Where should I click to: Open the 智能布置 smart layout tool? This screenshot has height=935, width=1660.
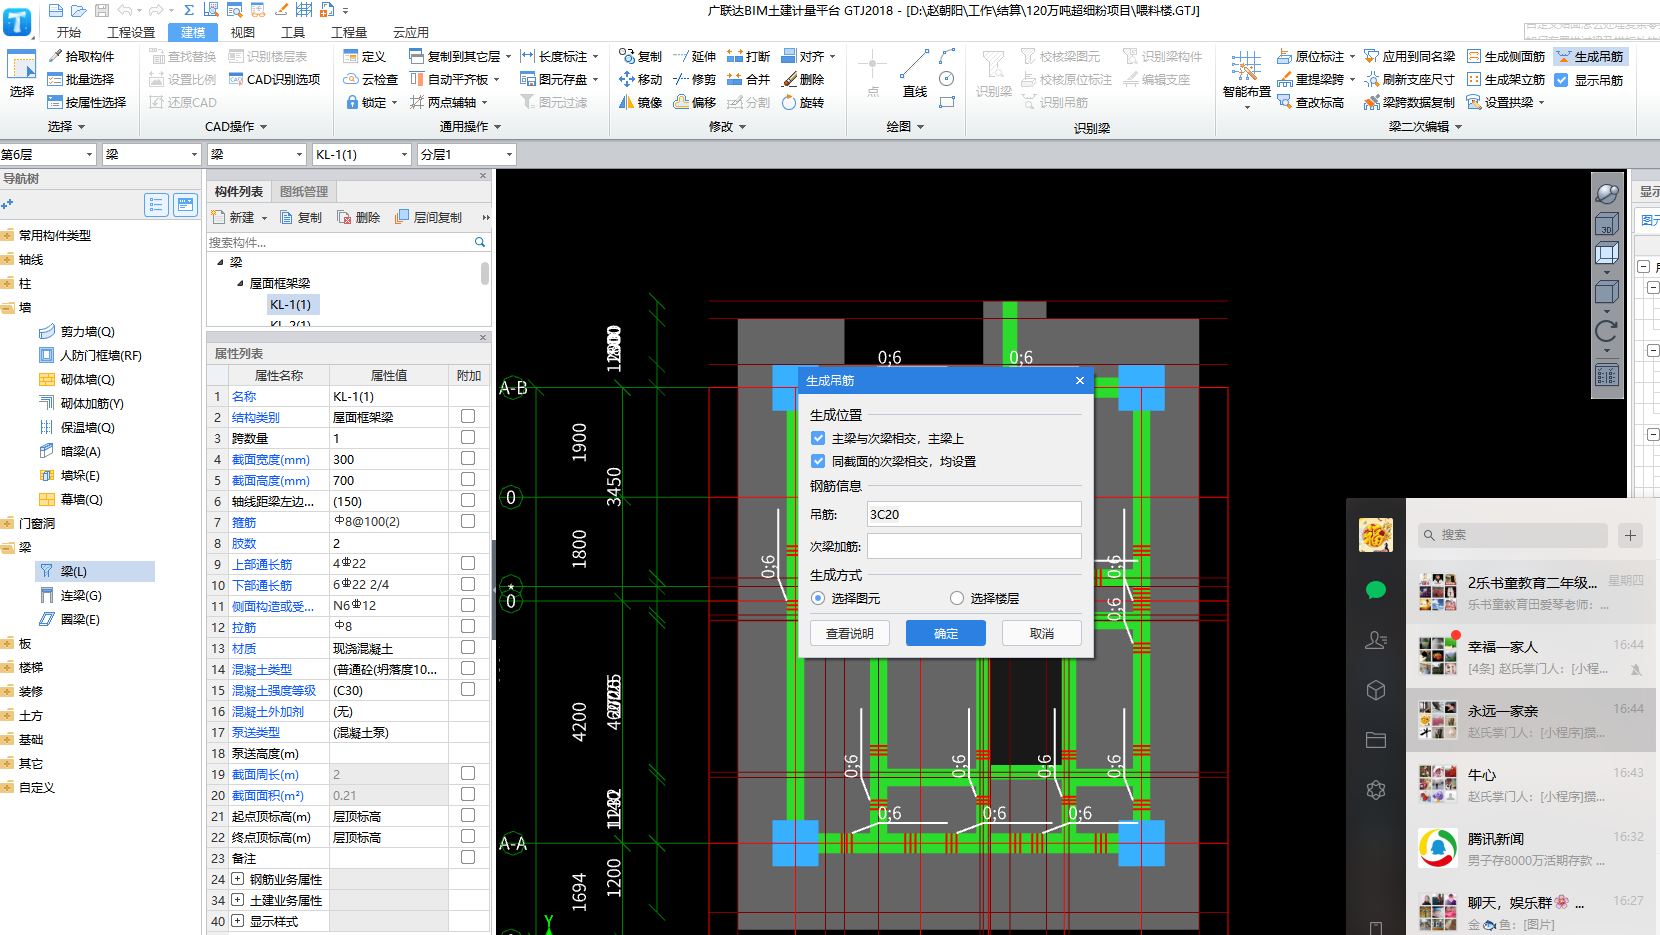pyautogui.click(x=1246, y=78)
